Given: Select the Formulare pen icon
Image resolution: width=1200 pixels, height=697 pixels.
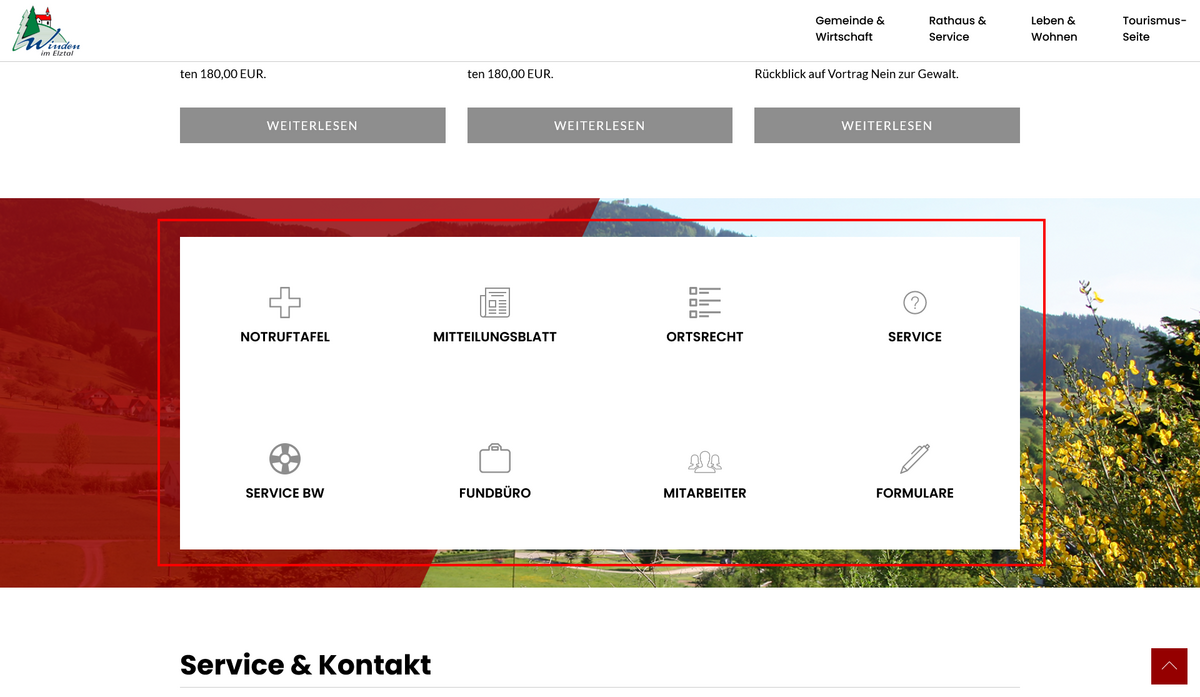Looking at the screenshot, I should click(x=915, y=458).
